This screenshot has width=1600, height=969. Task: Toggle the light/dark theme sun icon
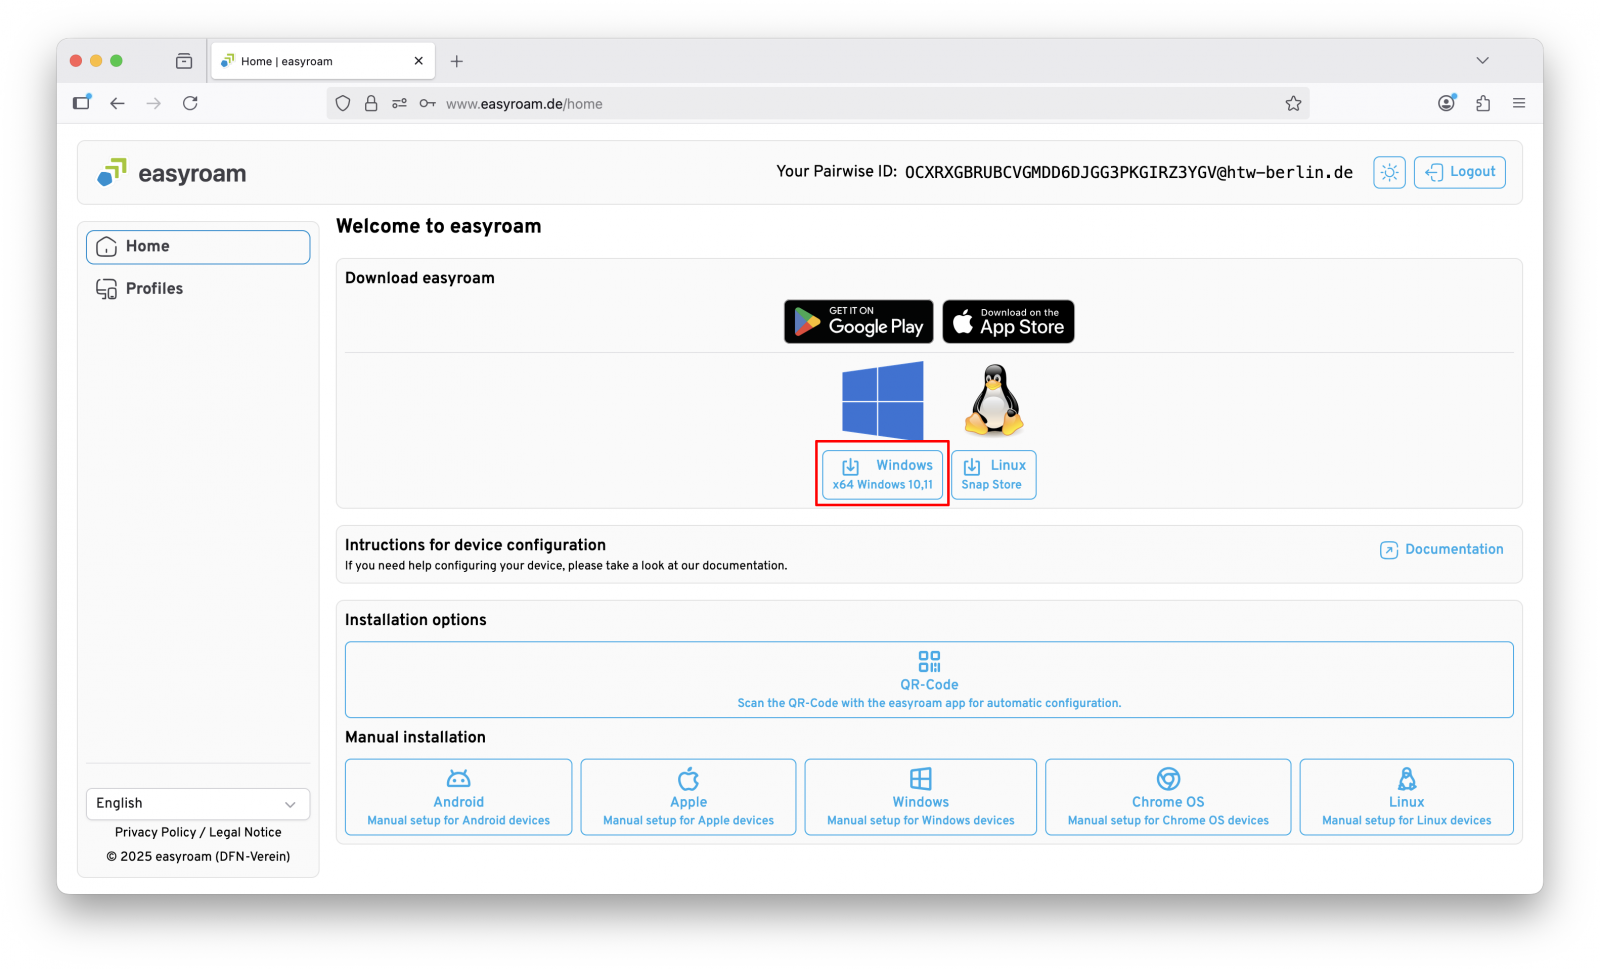[x=1389, y=172]
